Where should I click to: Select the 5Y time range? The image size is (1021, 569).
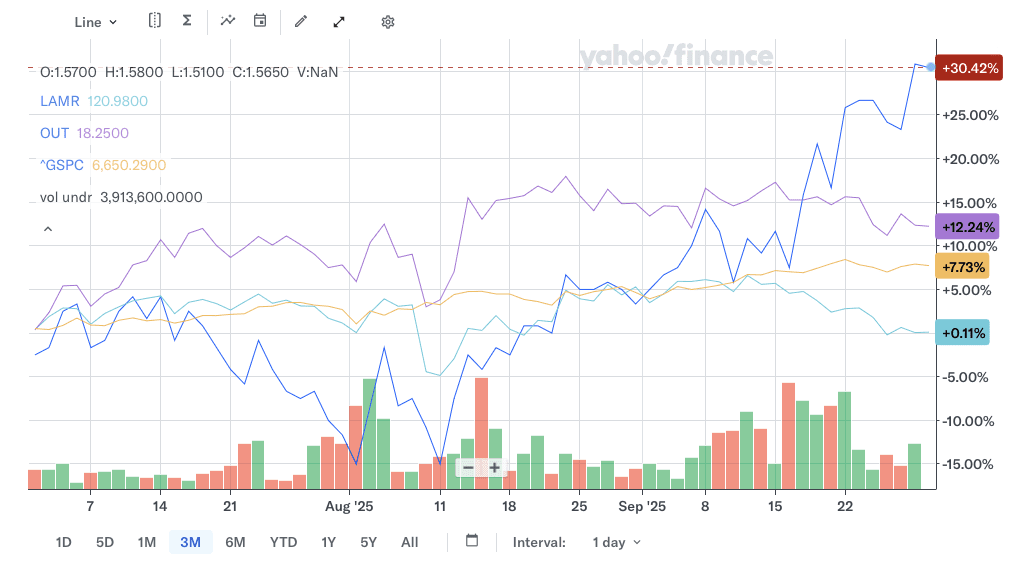368,542
